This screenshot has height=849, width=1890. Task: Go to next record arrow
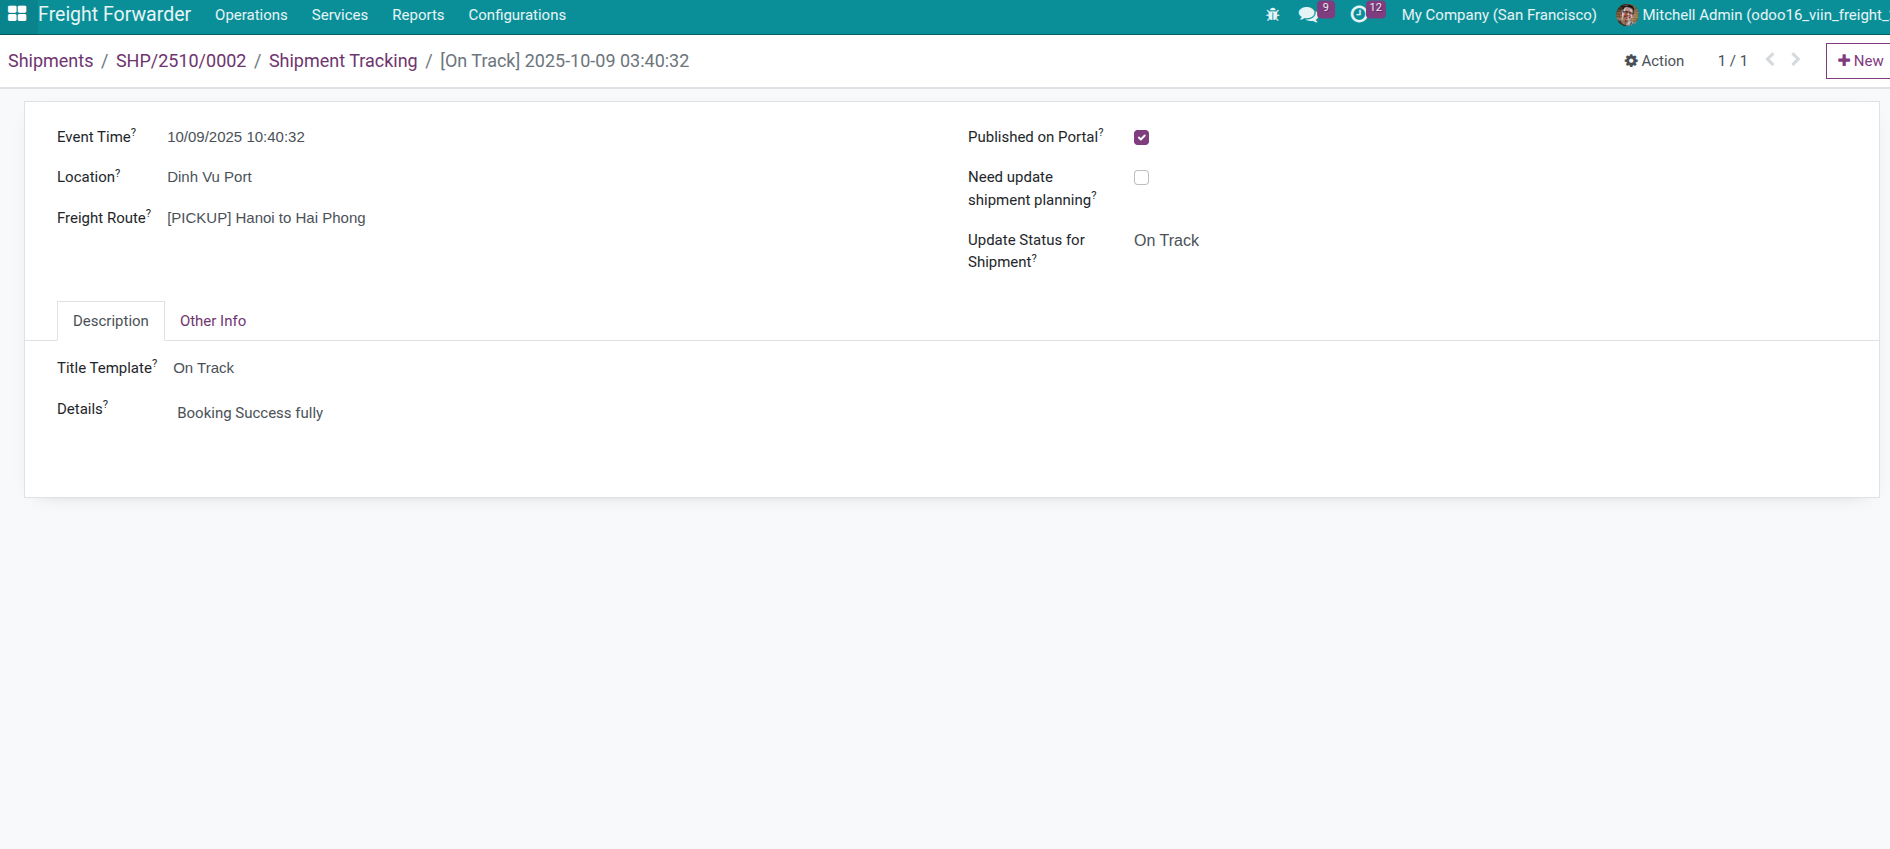1796,60
